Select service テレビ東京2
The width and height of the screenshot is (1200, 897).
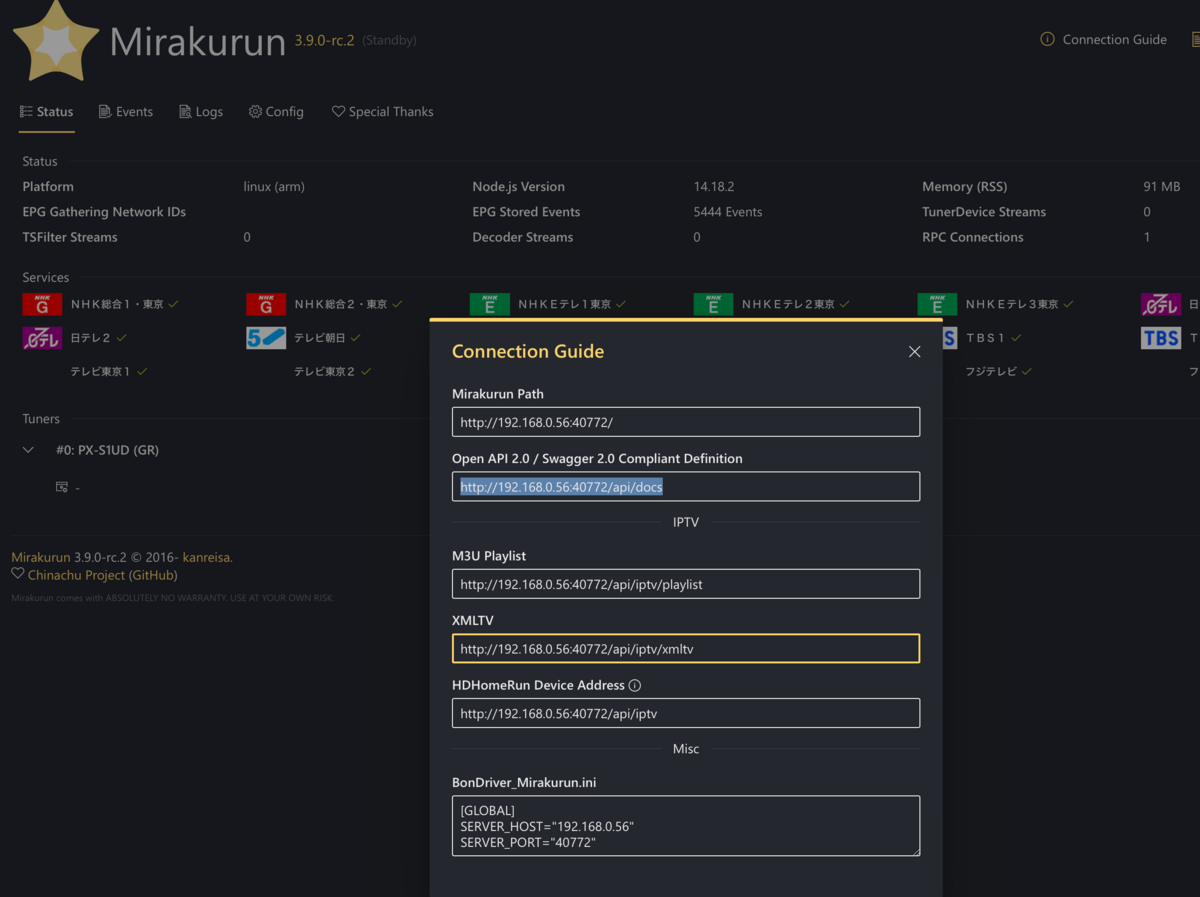point(325,371)
